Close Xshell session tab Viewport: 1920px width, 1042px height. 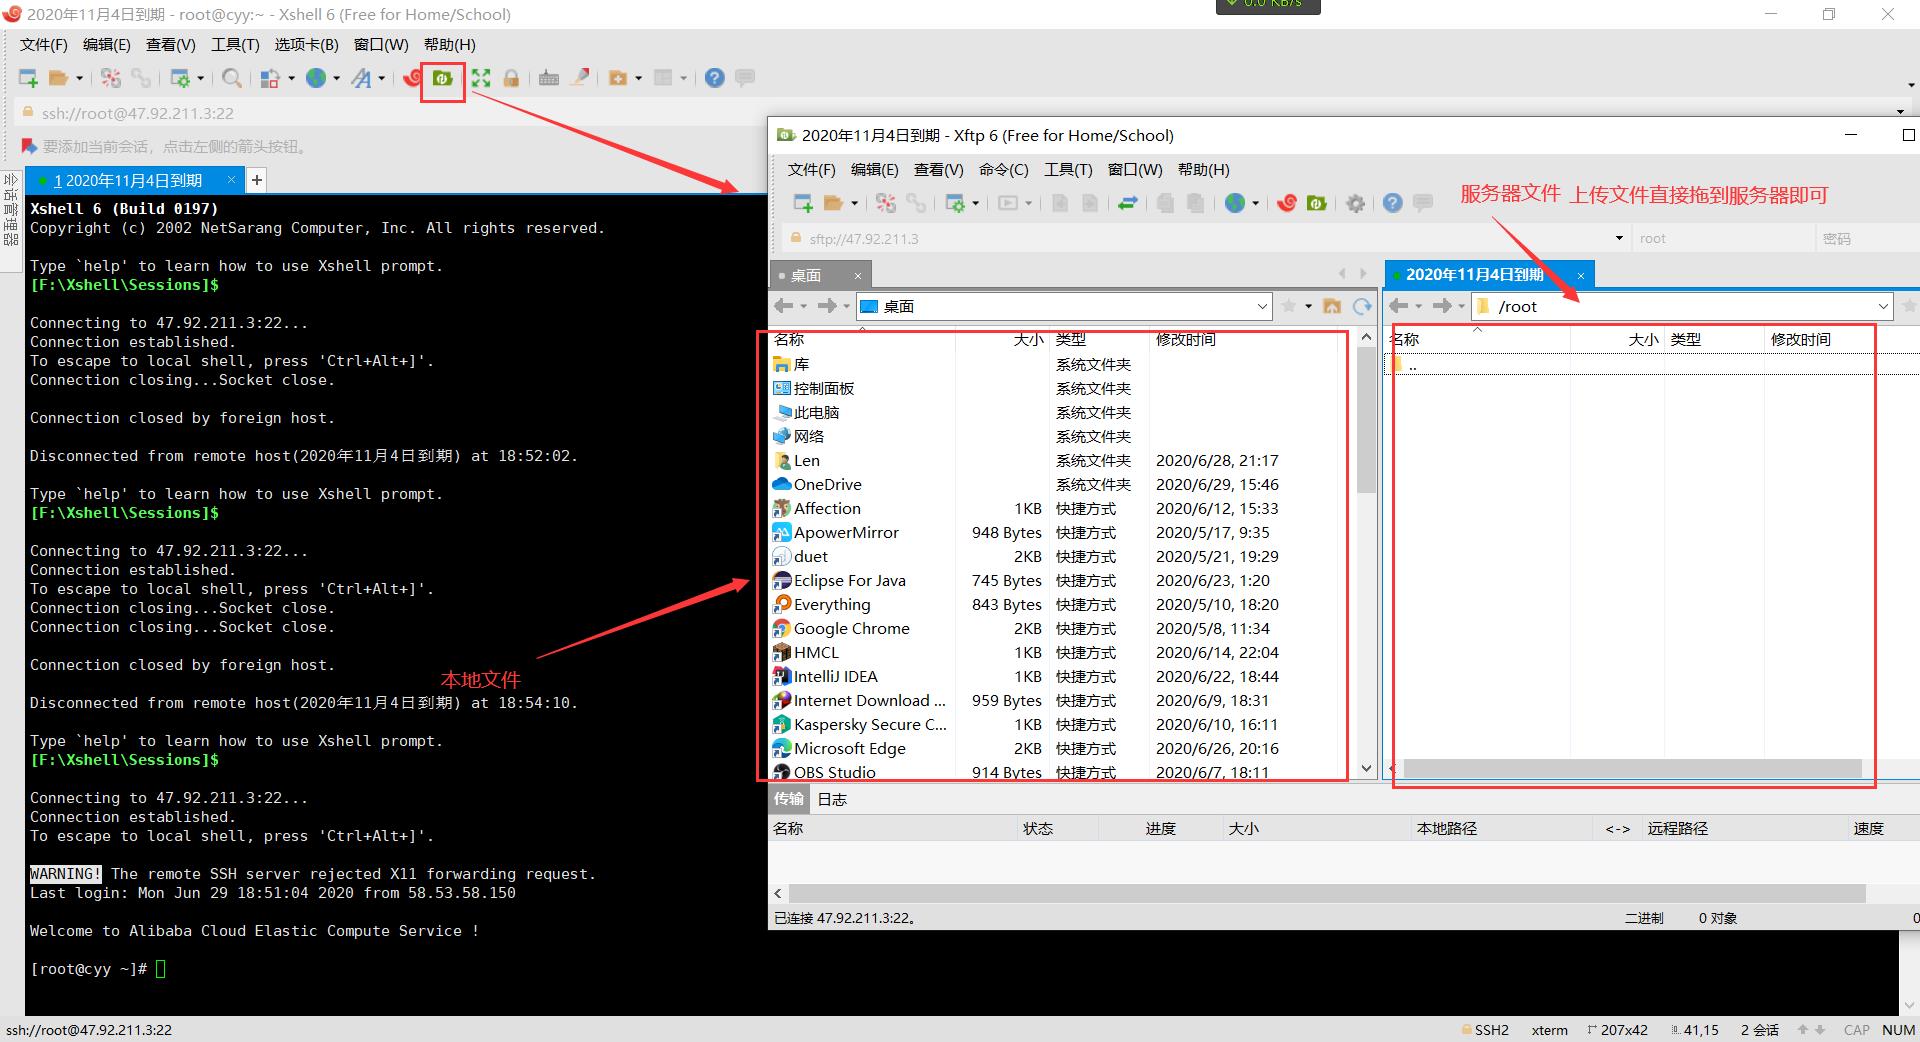[x=231, y=179]
